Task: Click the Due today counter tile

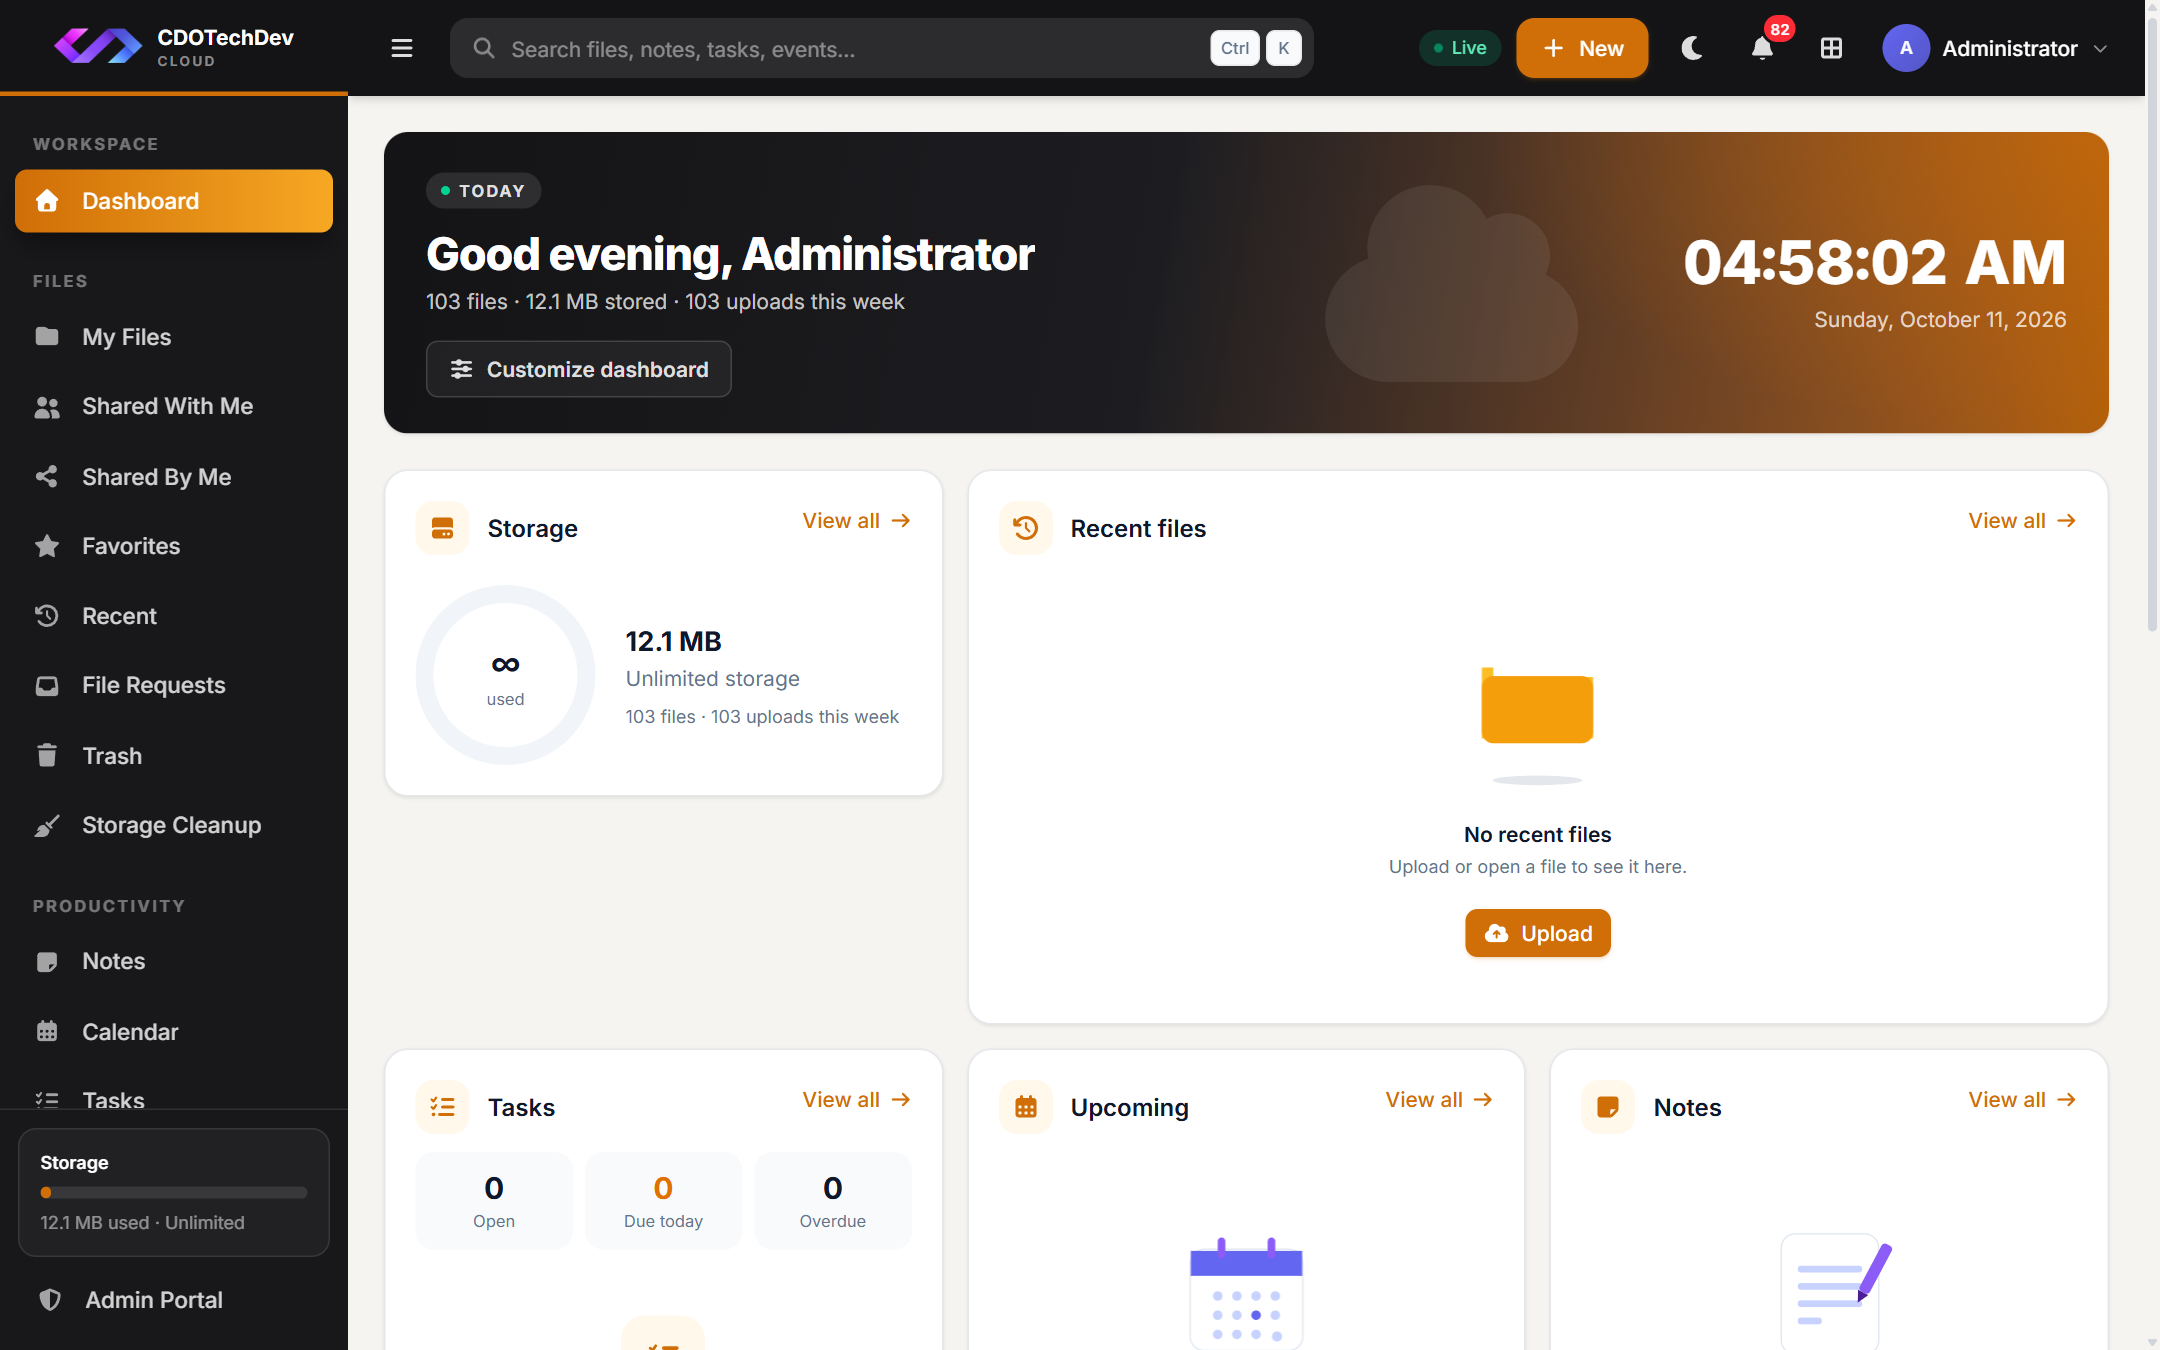Action: coord(663,1200)
